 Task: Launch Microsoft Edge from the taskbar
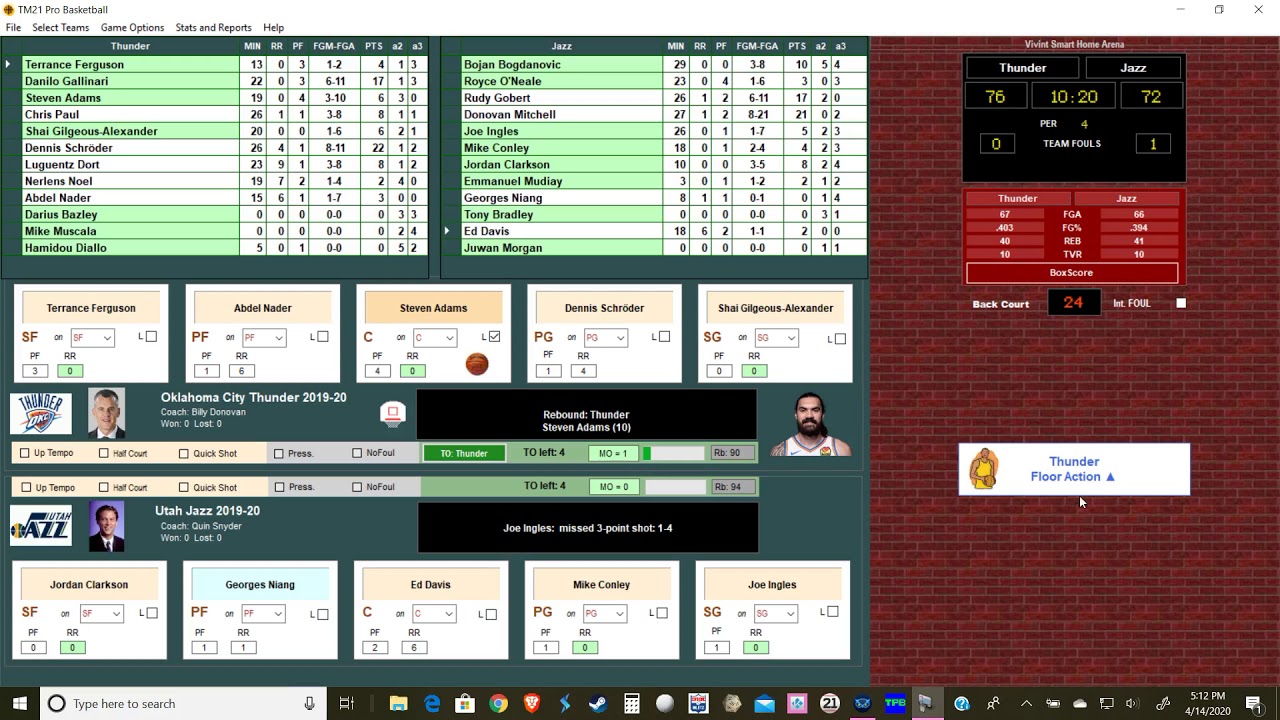click(x=432, y=704)
